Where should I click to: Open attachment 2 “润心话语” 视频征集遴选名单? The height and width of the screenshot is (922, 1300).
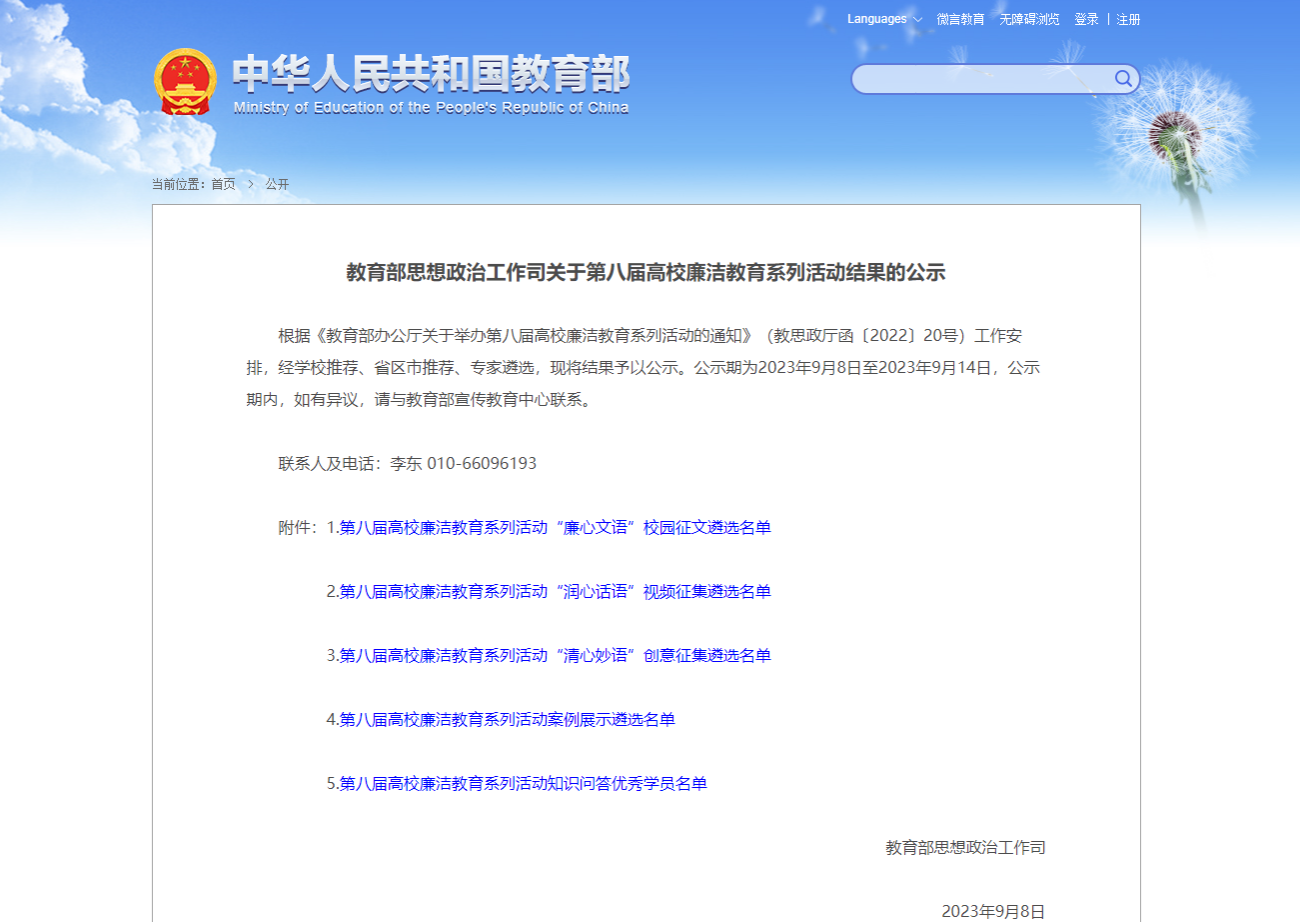[555, 592]
